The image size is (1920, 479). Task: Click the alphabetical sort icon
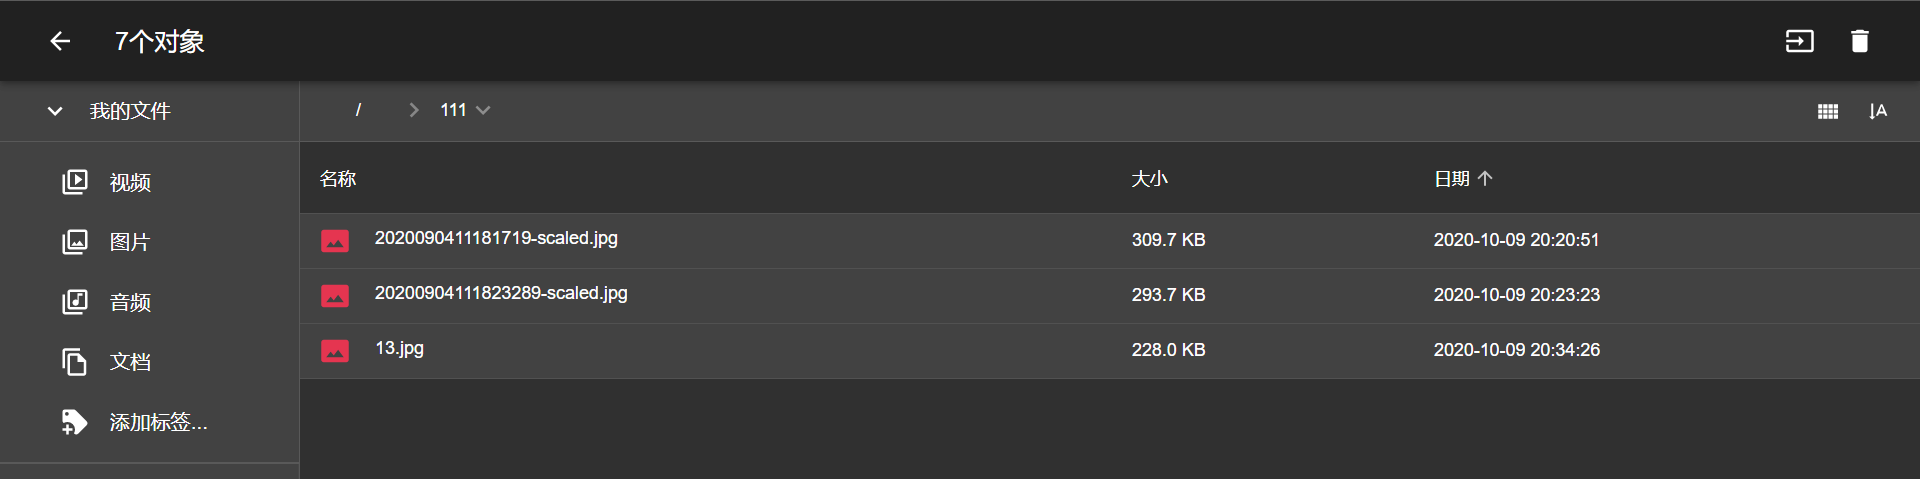point(1877,111)
